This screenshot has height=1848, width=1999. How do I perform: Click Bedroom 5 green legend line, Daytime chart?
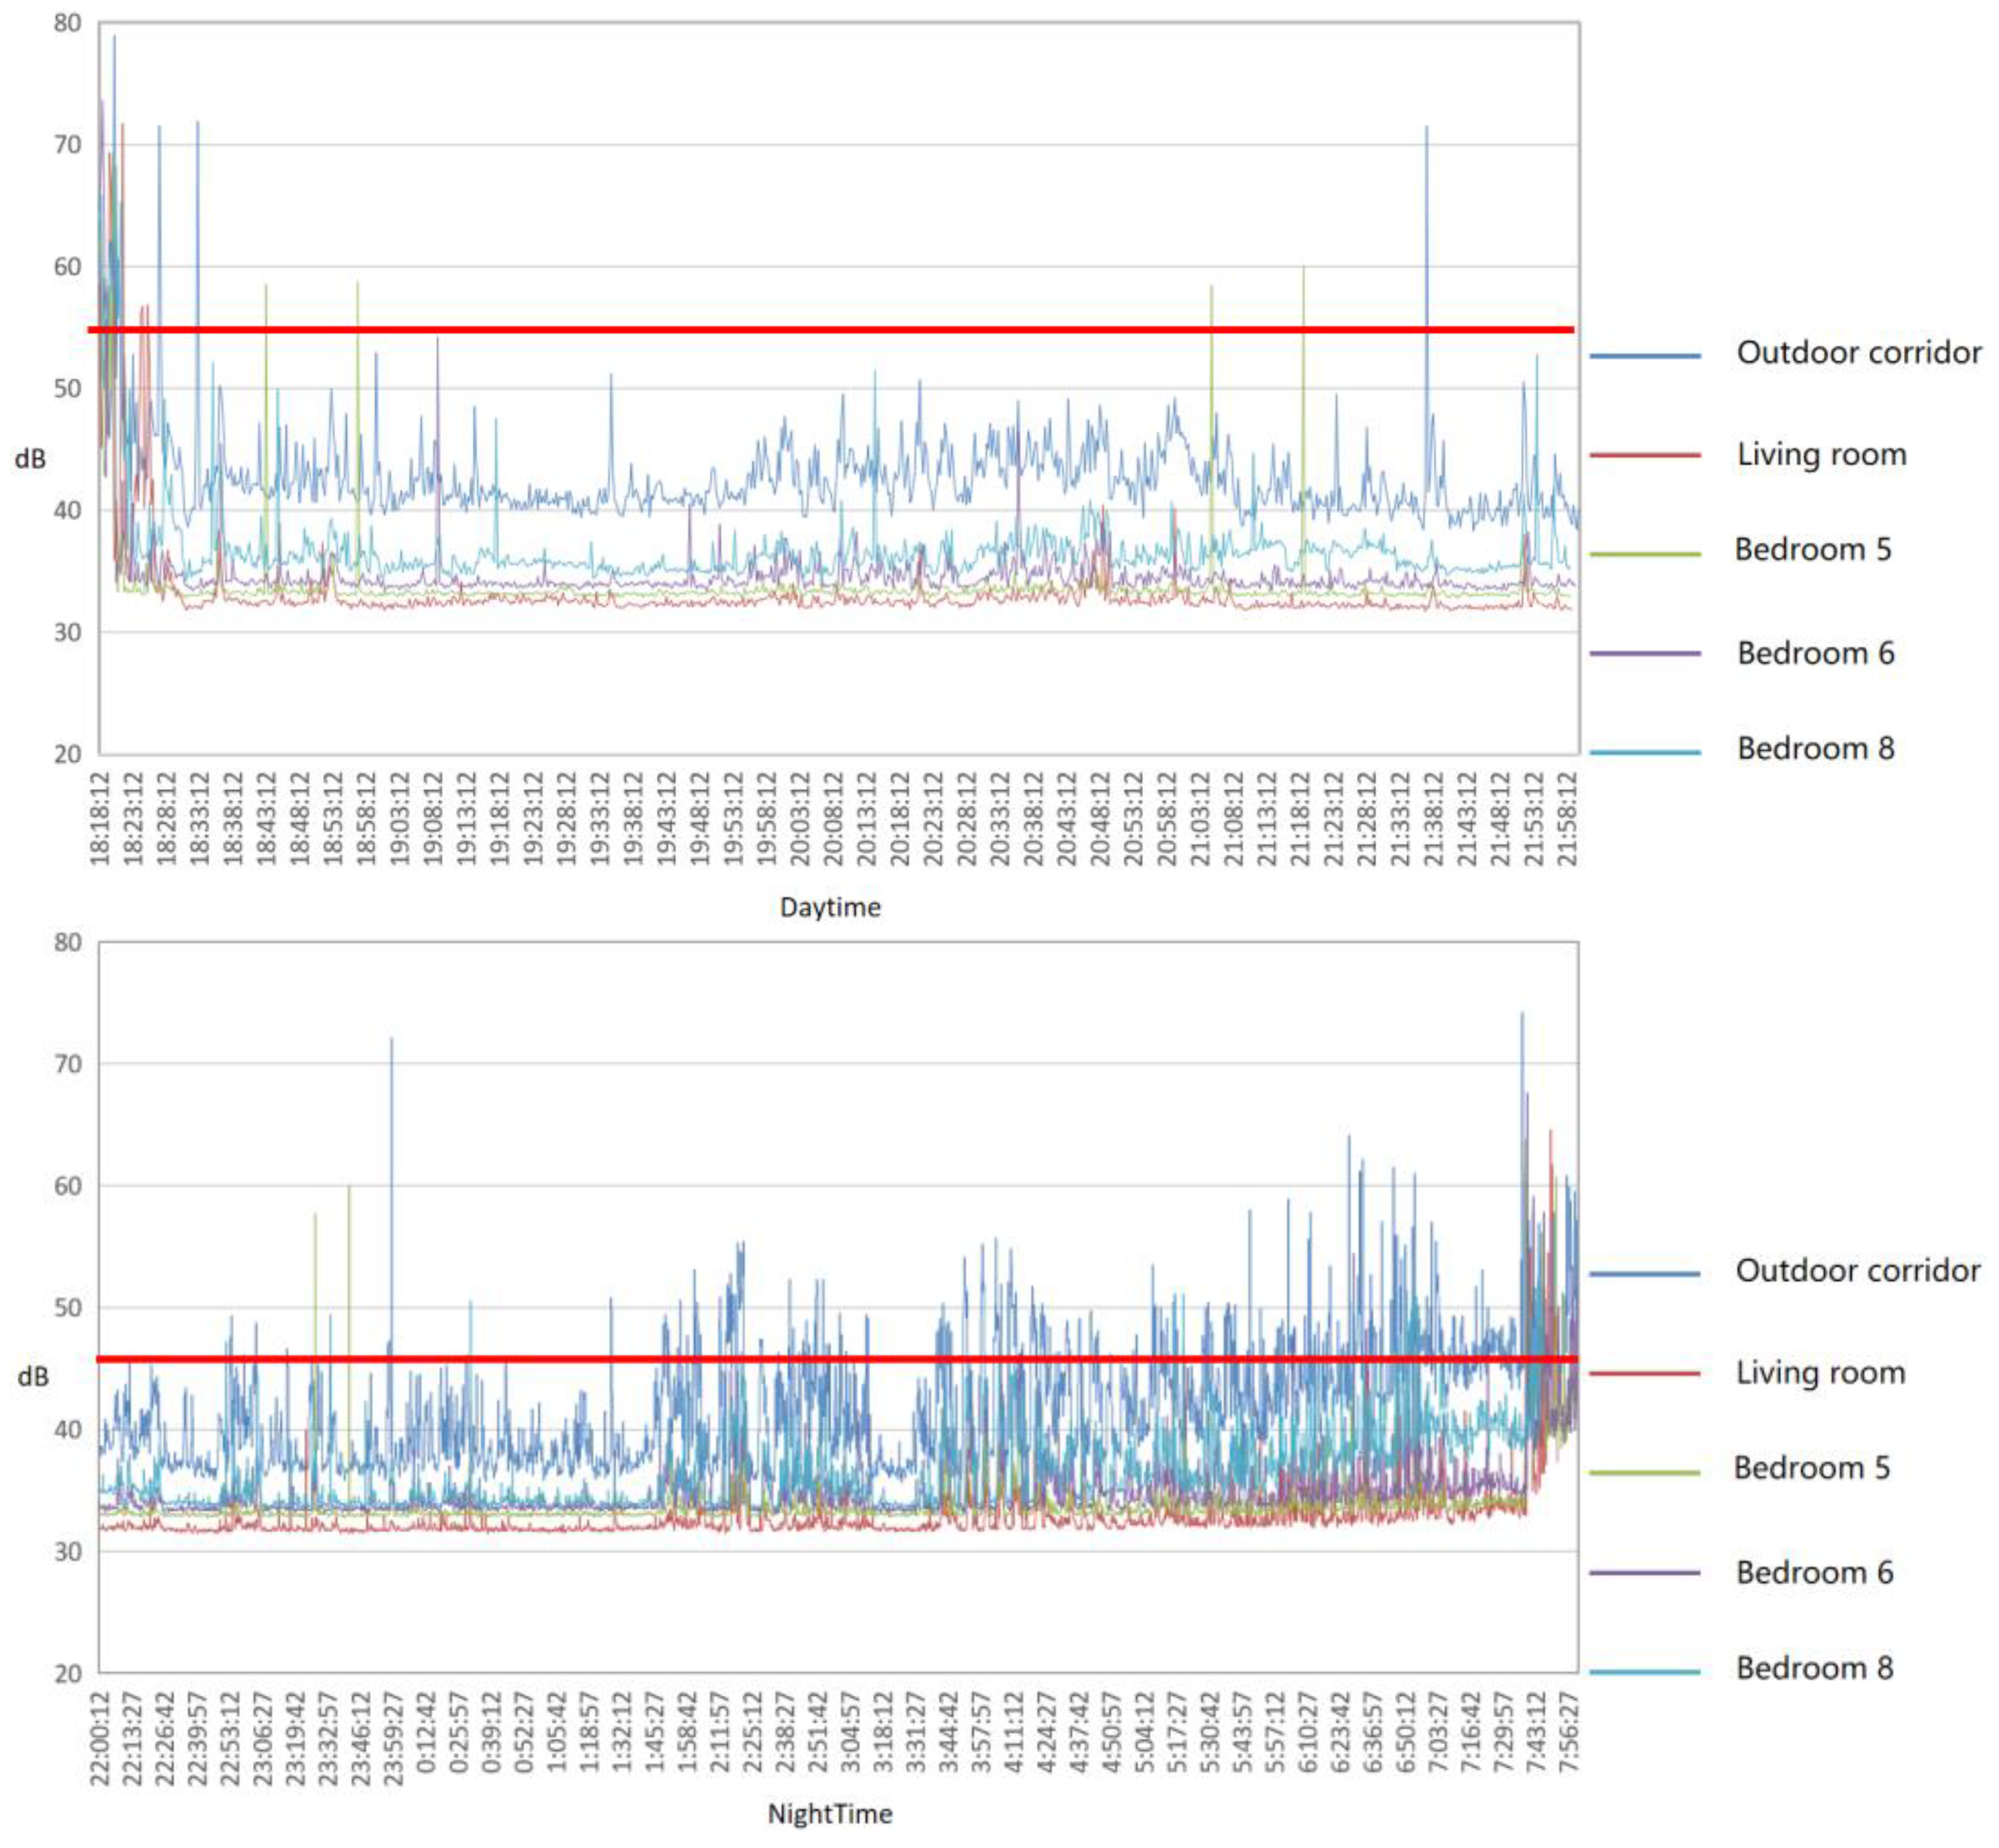click(1645, 553)
